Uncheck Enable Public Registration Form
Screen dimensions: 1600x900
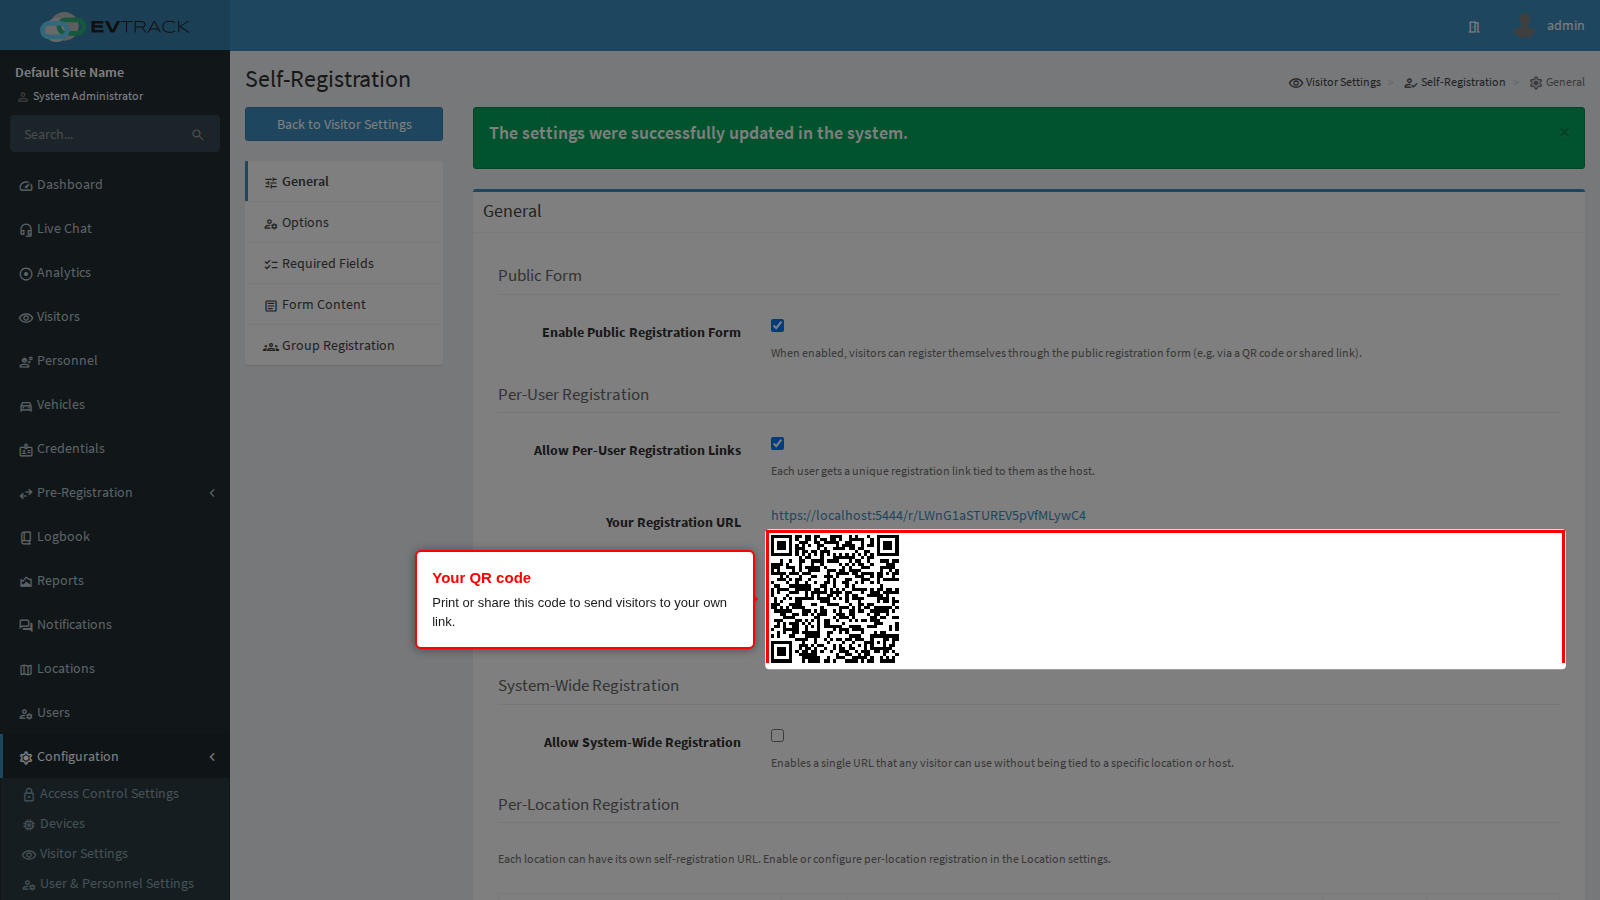(x=777, y=326)
